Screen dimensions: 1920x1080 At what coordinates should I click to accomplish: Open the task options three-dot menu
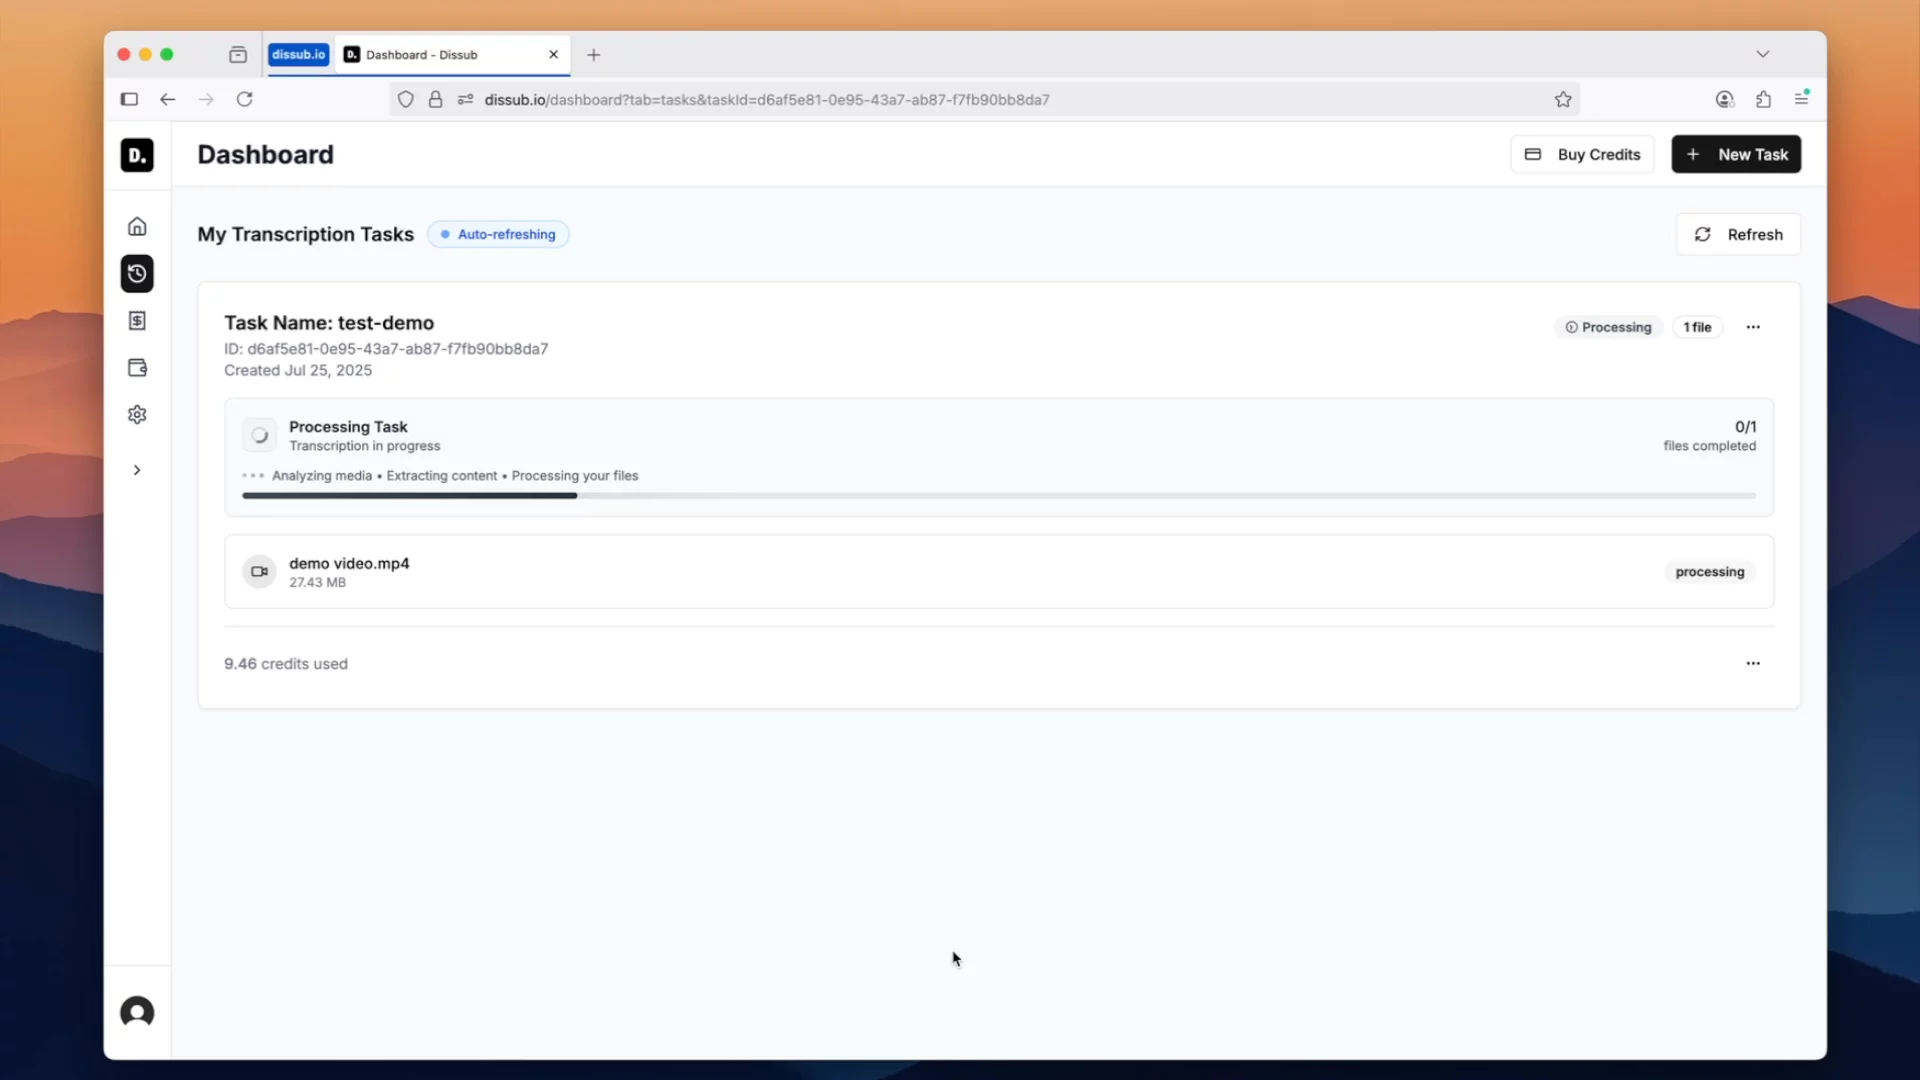[x=1753, y=327]
